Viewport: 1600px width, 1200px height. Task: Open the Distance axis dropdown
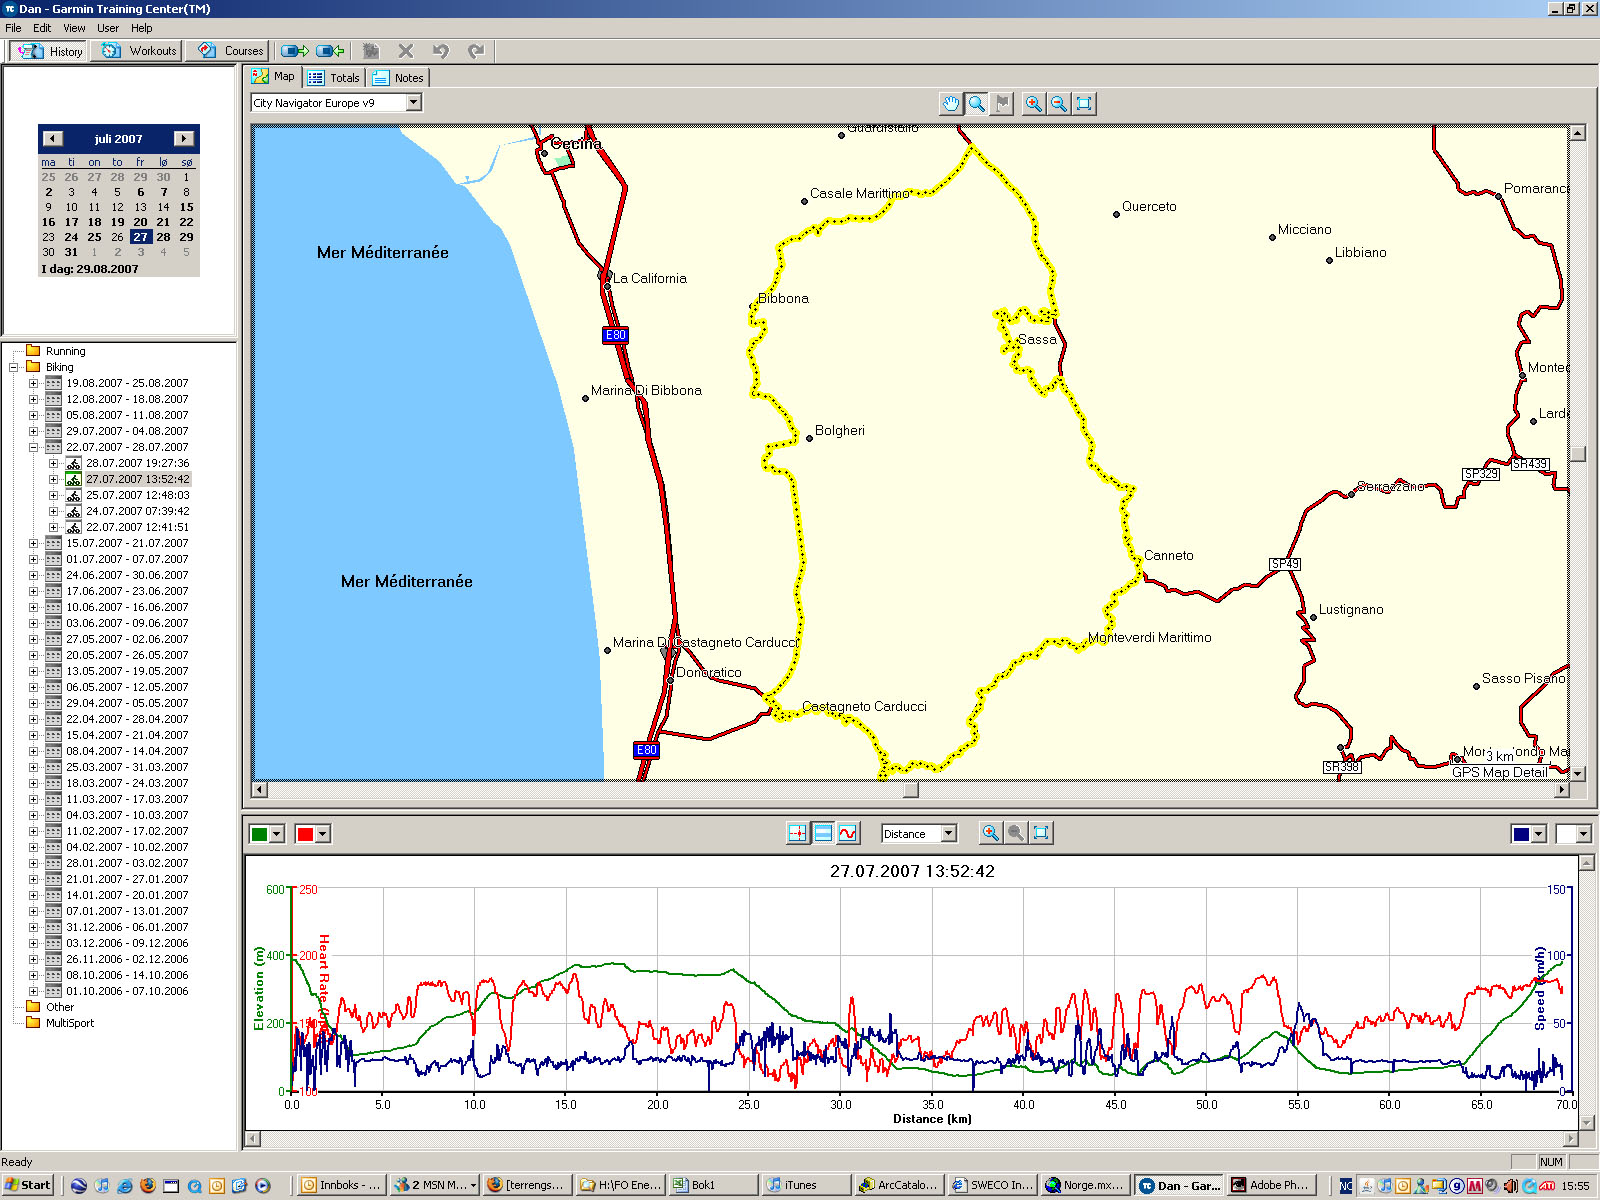point(949,833)
